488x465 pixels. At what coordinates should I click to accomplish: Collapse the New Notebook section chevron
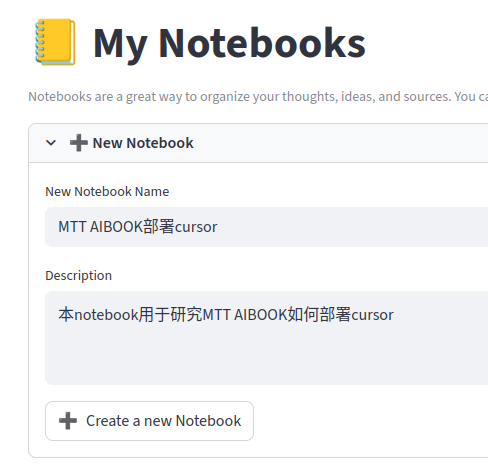click(51, 143)
